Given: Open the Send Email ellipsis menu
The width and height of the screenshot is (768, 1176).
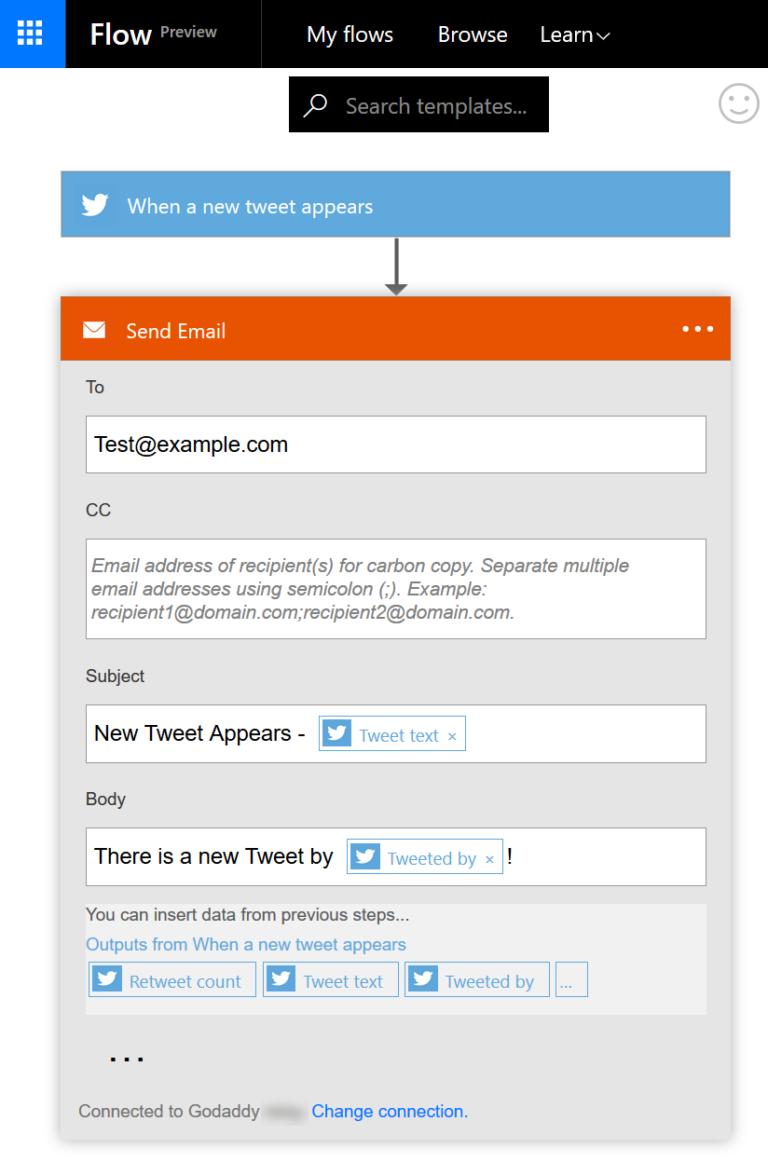Looking at the screenshot, I should pos(697,328).
